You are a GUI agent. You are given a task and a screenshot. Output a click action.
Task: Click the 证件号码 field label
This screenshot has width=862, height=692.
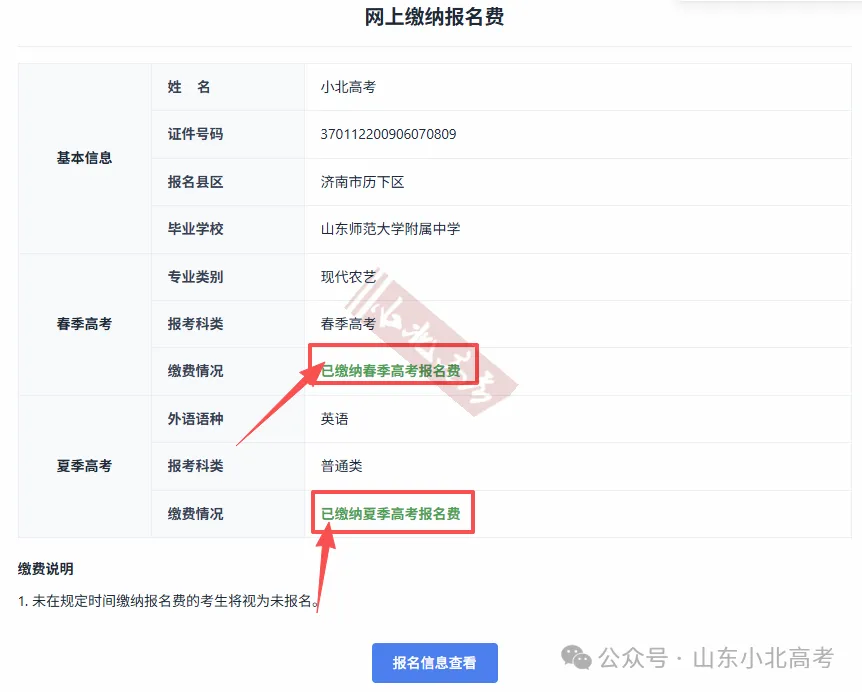pyautogui.click(x=196, y=134)
